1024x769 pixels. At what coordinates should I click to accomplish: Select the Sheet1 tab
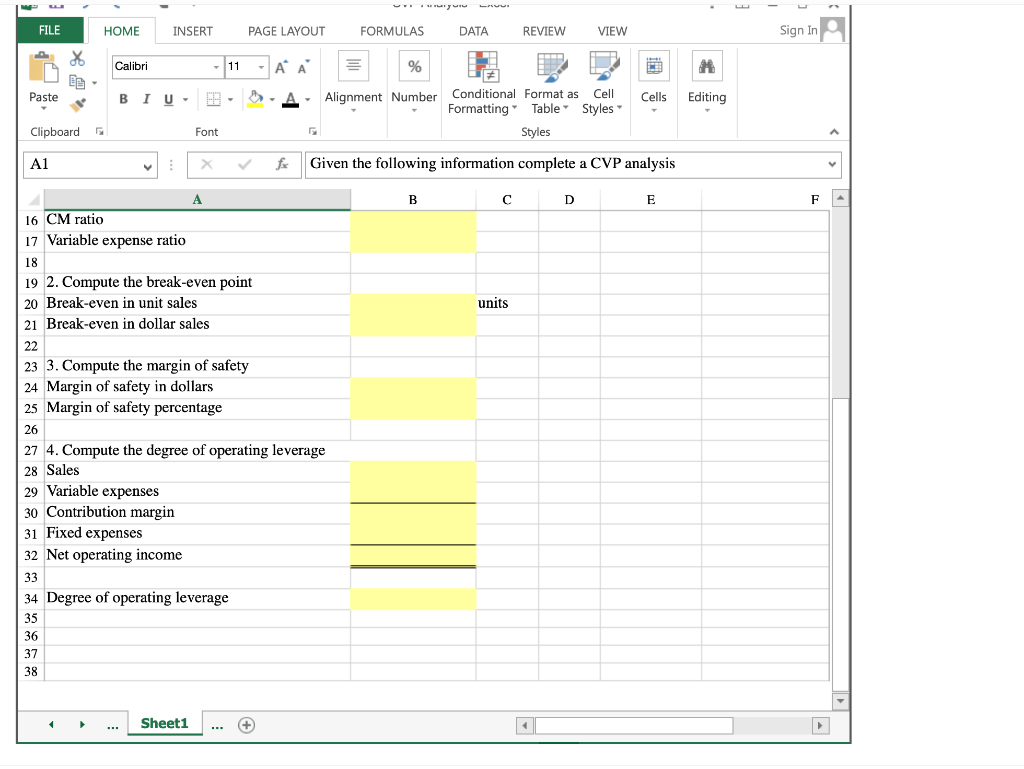(x=165, y=723)
